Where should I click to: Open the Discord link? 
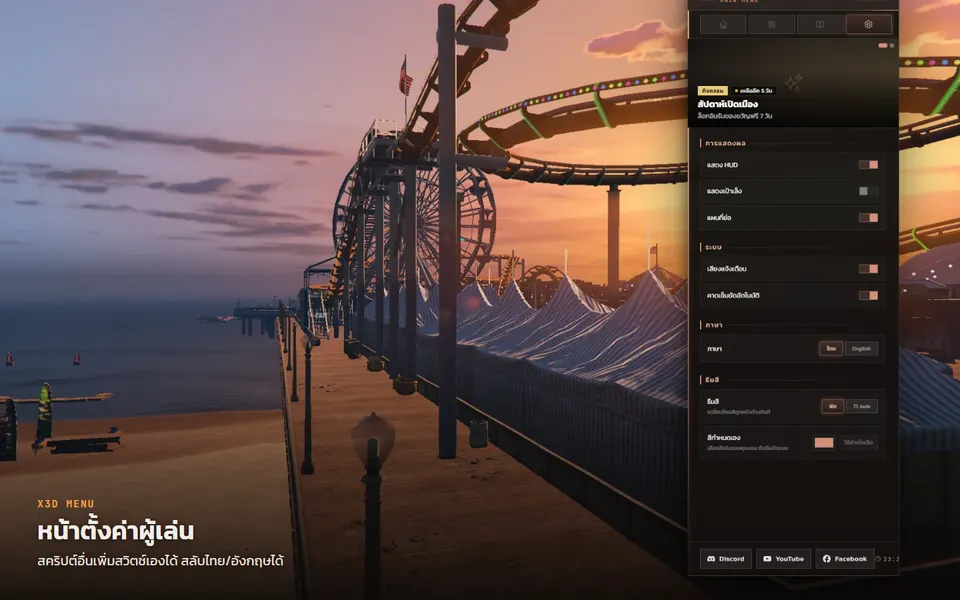[x=726, y=559]
